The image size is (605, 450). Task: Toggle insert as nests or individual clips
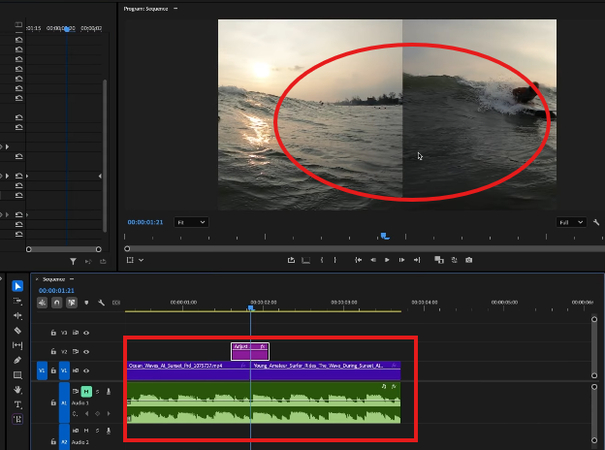(x=42, y=303)
